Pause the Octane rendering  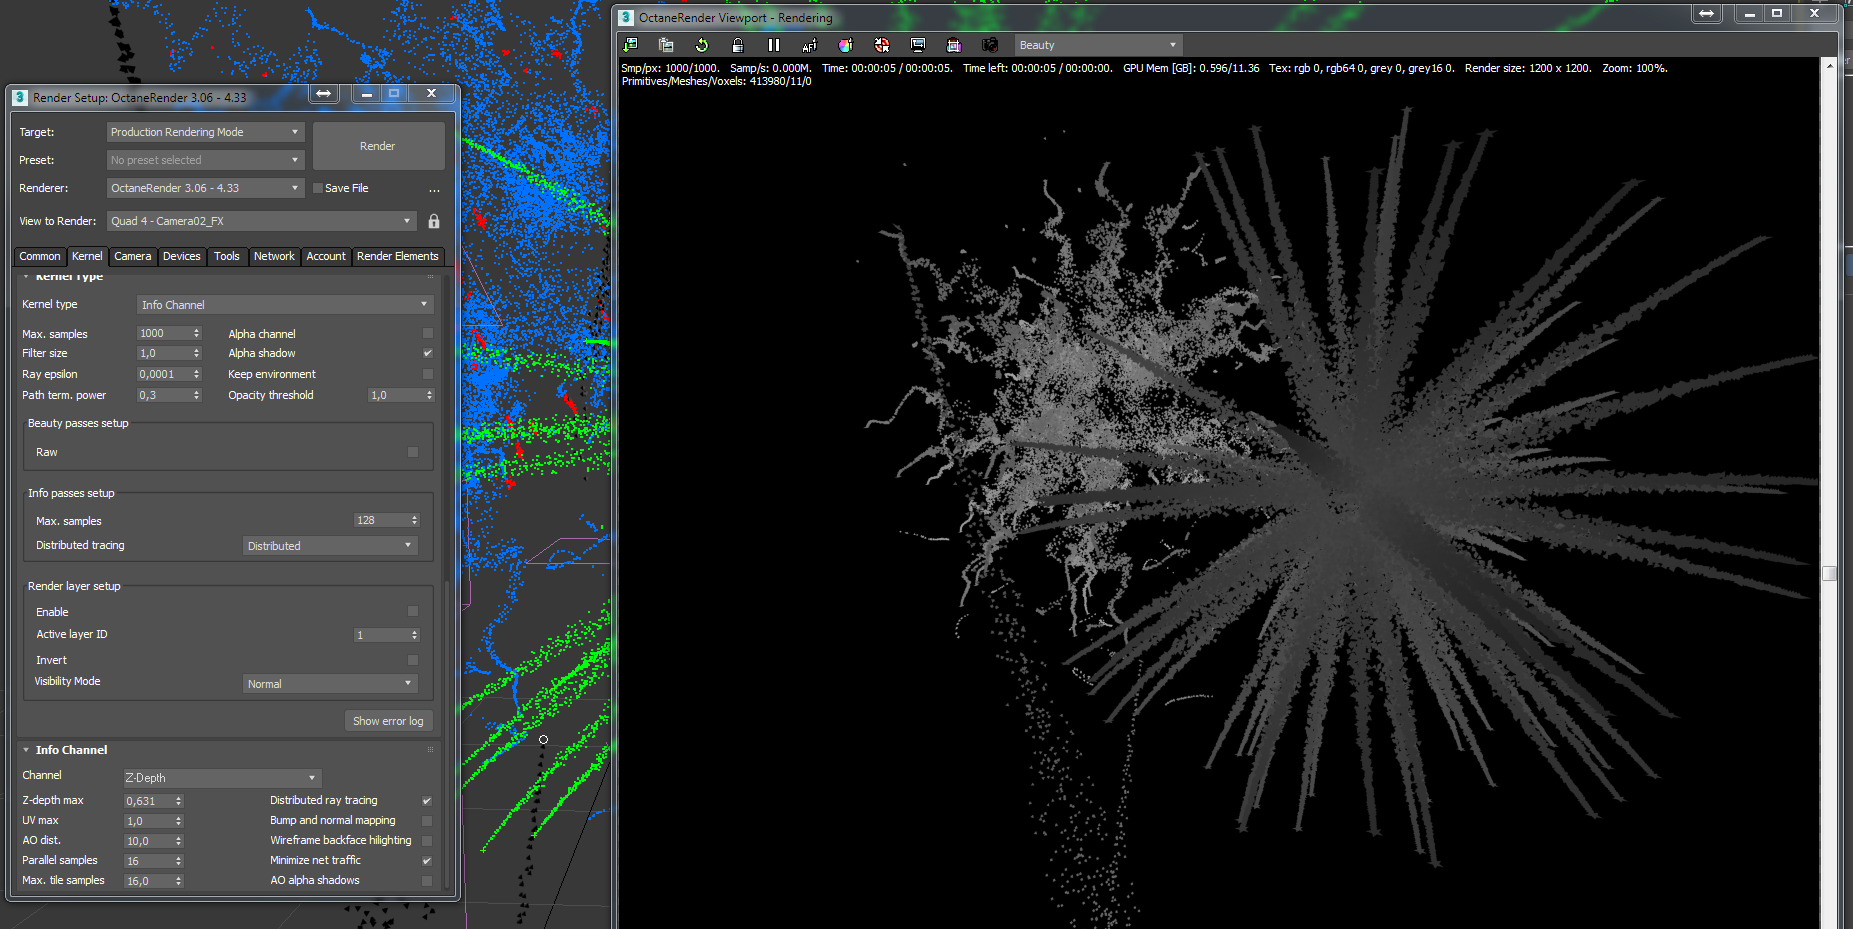click(x=774, y=45)
